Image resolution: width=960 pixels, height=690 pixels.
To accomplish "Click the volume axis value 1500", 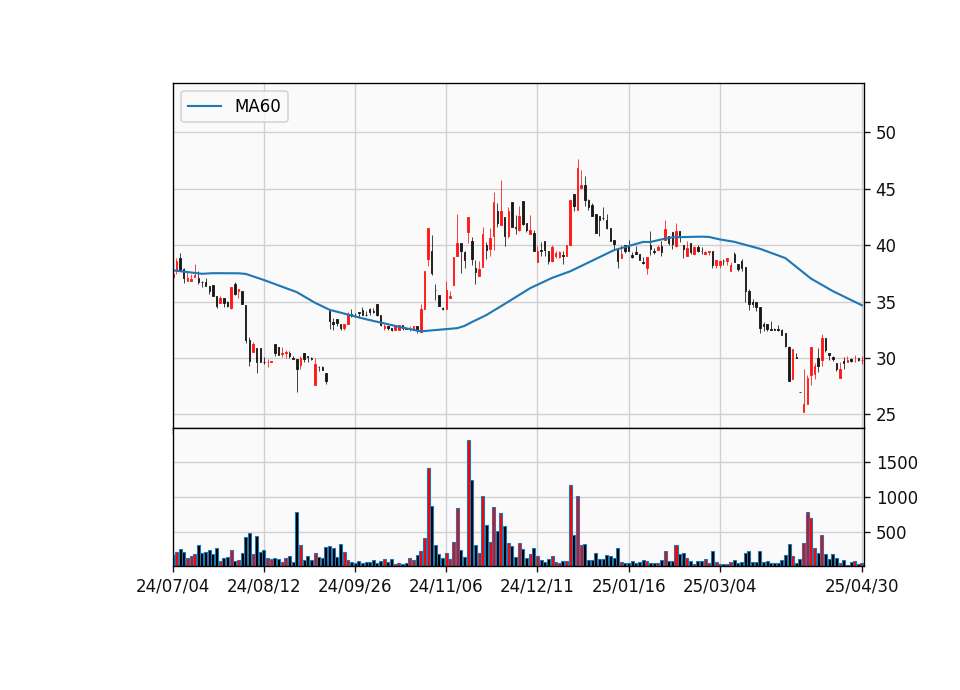I will pos(897,463).
